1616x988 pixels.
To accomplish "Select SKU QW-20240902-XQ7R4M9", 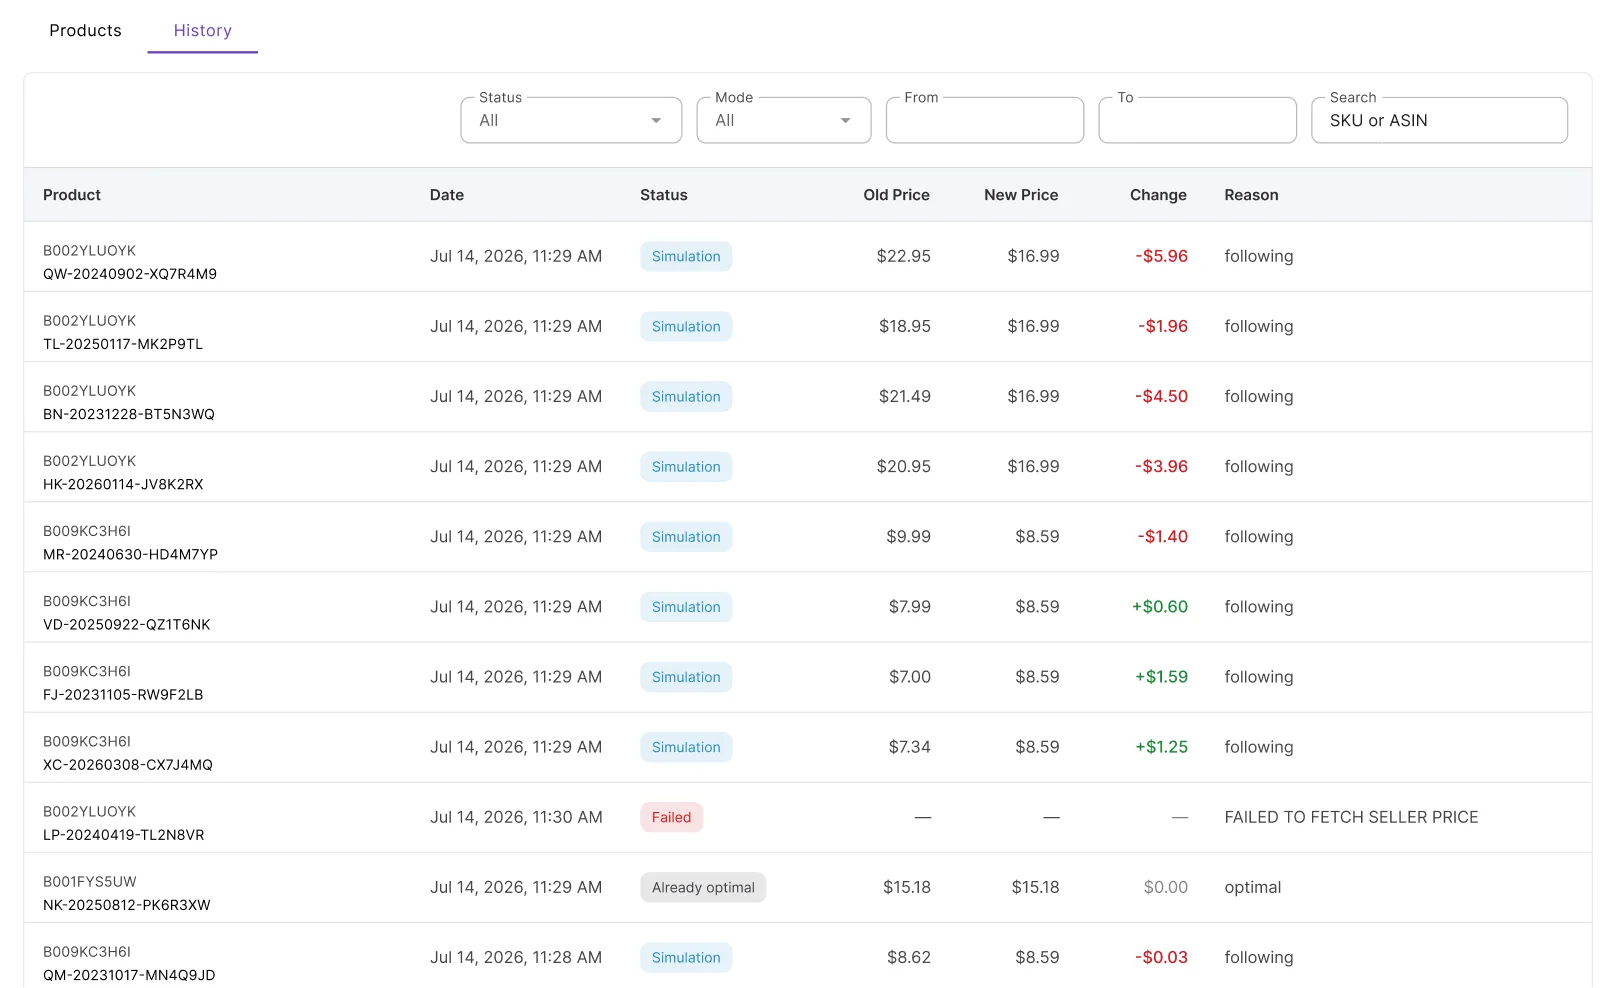I will click(x=130, y=274).
